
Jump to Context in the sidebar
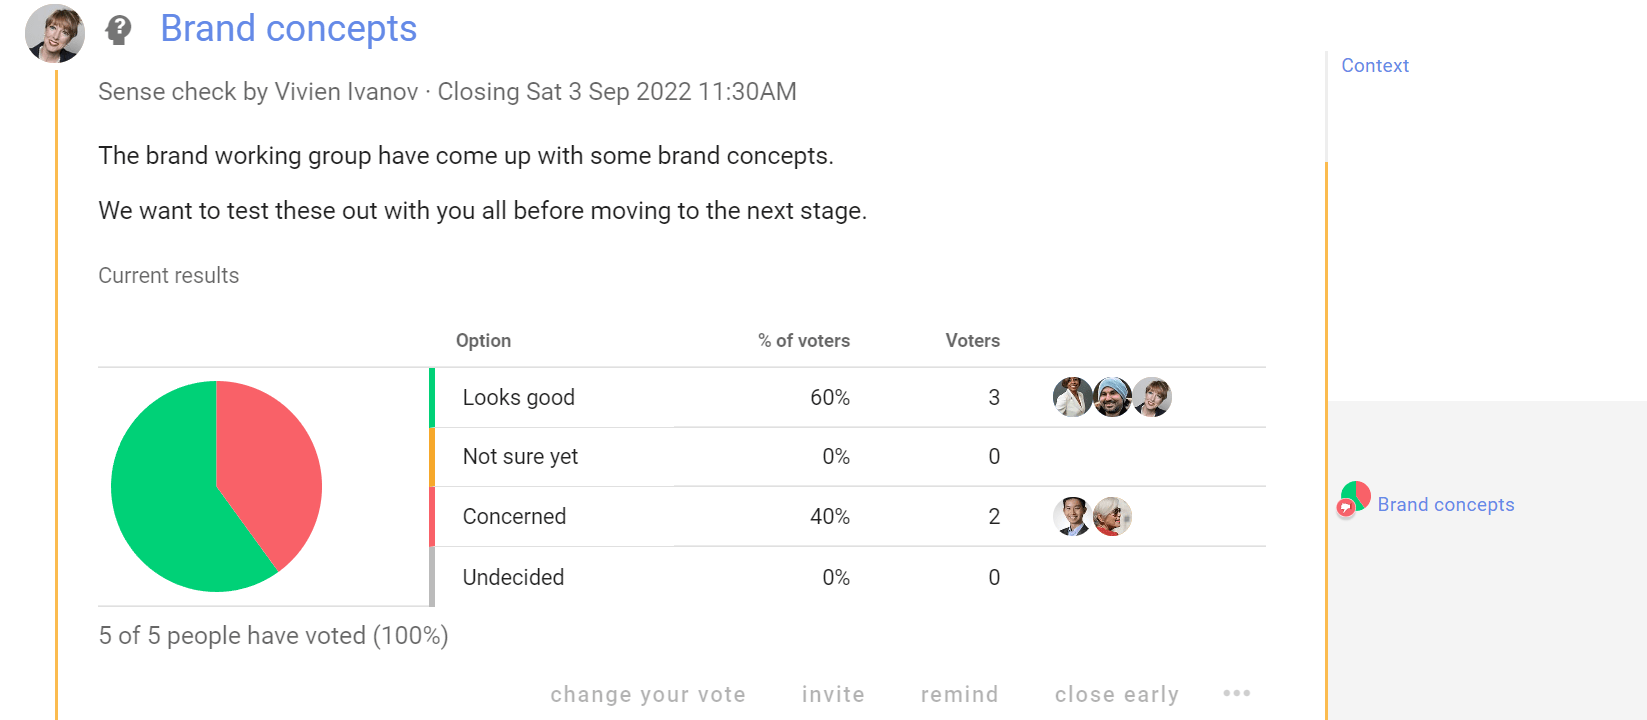(1375, 65)
